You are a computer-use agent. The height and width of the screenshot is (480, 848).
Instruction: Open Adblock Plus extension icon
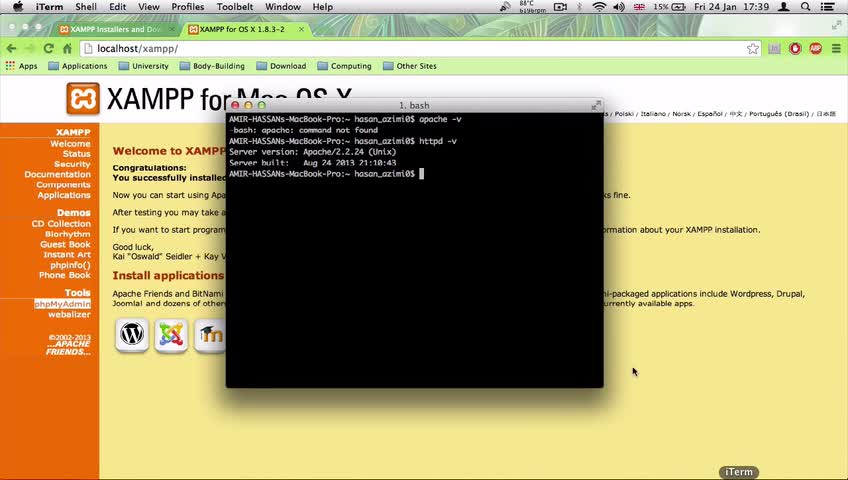pyautogui.click(x=816, y=49)
